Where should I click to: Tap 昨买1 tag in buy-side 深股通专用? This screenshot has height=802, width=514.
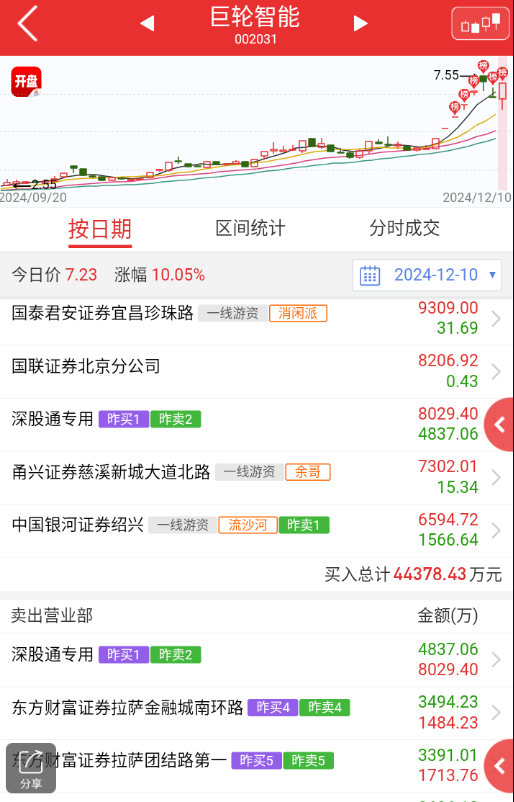(123, 419)
